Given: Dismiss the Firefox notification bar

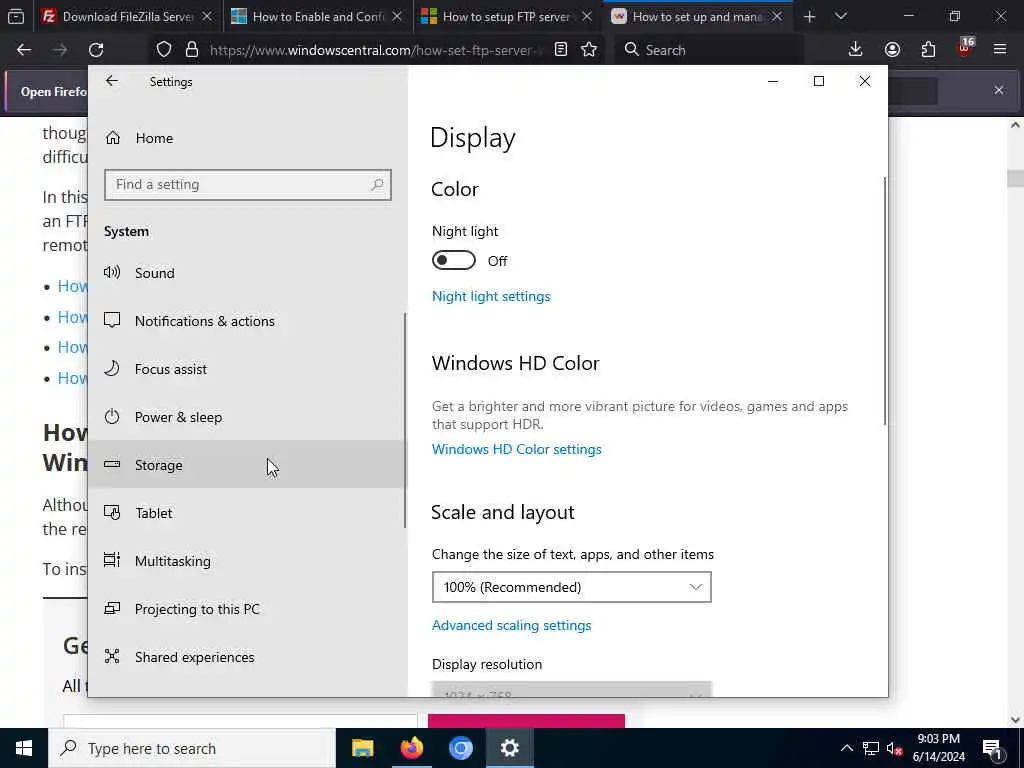Looking at the screenshot, I should pos(999,90).
